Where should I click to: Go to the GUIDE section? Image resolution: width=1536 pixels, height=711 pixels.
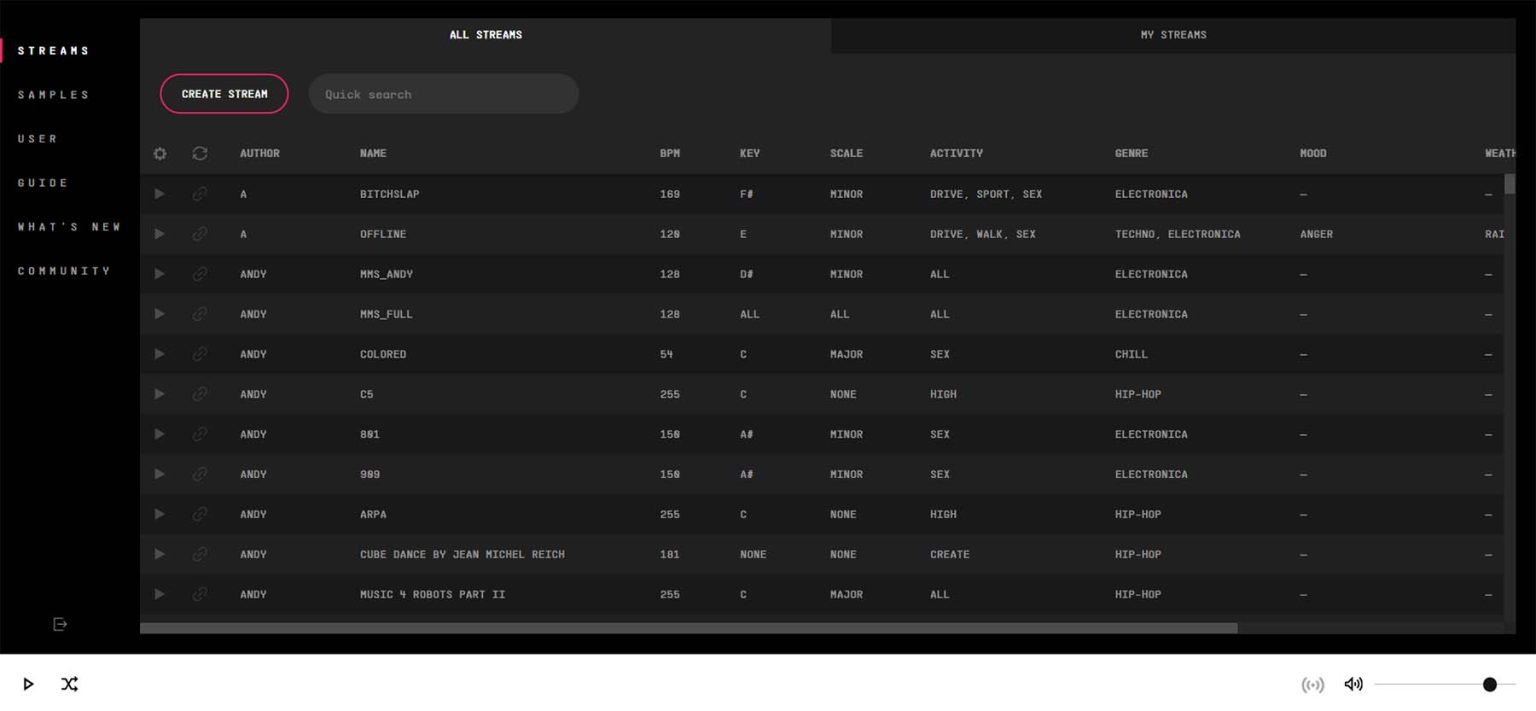coord(42,182)
